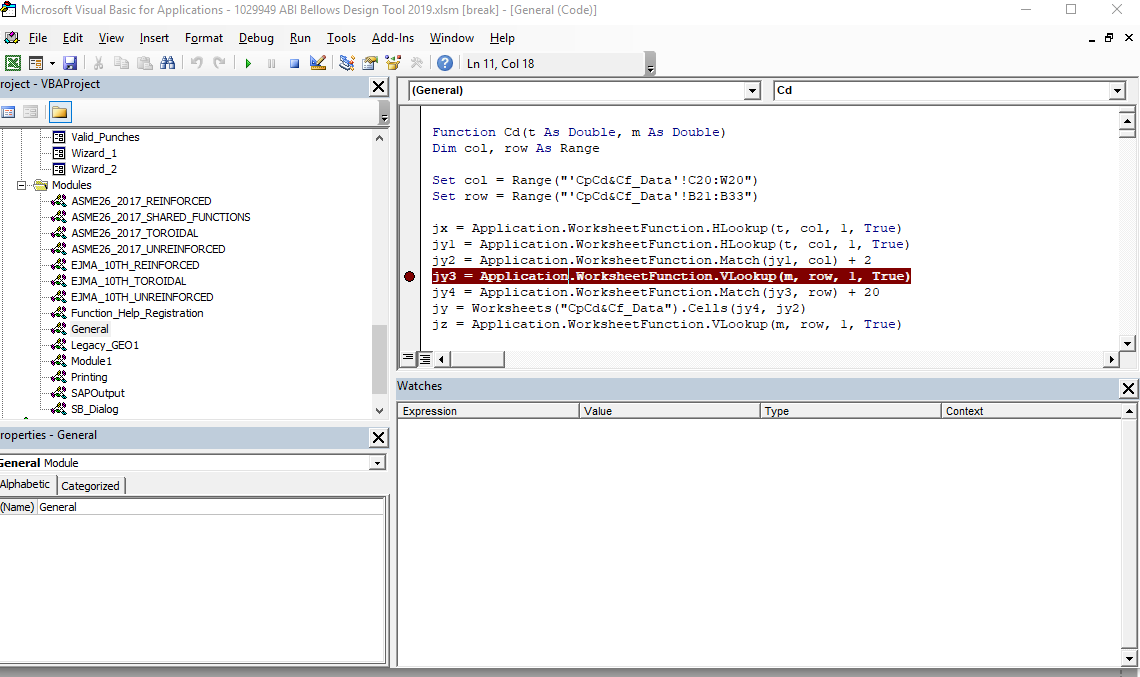Switch to the Categorized properties tab
Screen dimensions: 1140x677
pyautogui.click(x=90, y=485)
